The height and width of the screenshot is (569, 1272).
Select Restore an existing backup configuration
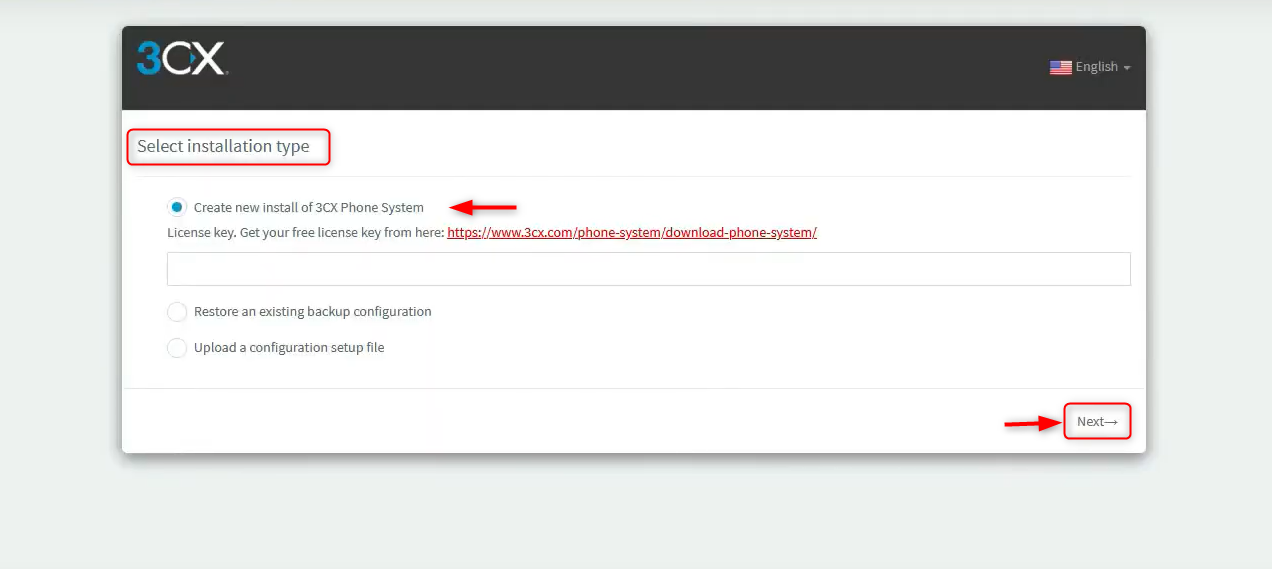click(x=177, y=312)
